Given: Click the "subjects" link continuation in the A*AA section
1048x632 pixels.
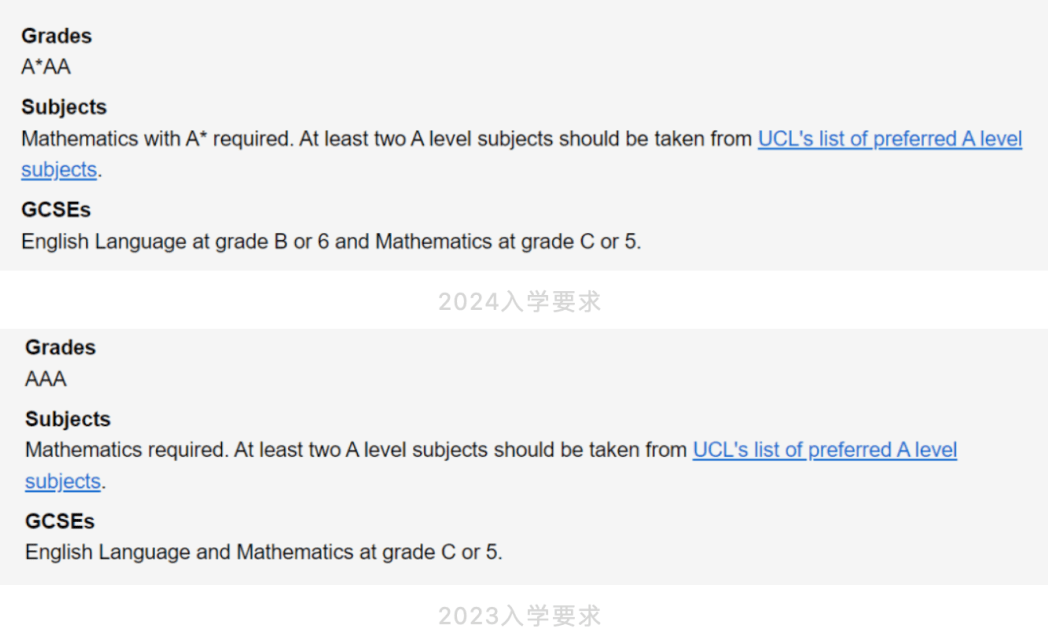Looking at the screenshot, I should click(x=59, y=170).
